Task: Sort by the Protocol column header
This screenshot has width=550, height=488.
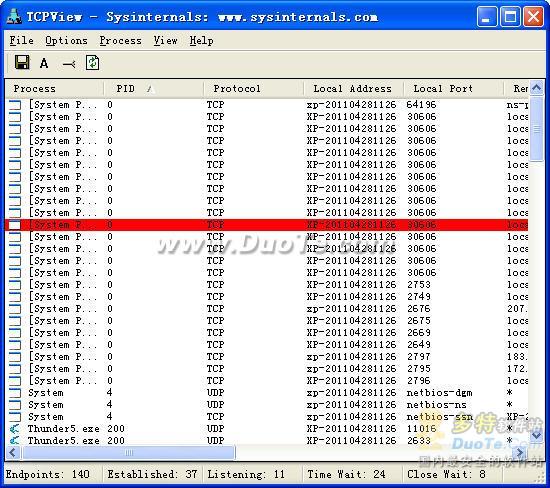Action: (254, 89)
